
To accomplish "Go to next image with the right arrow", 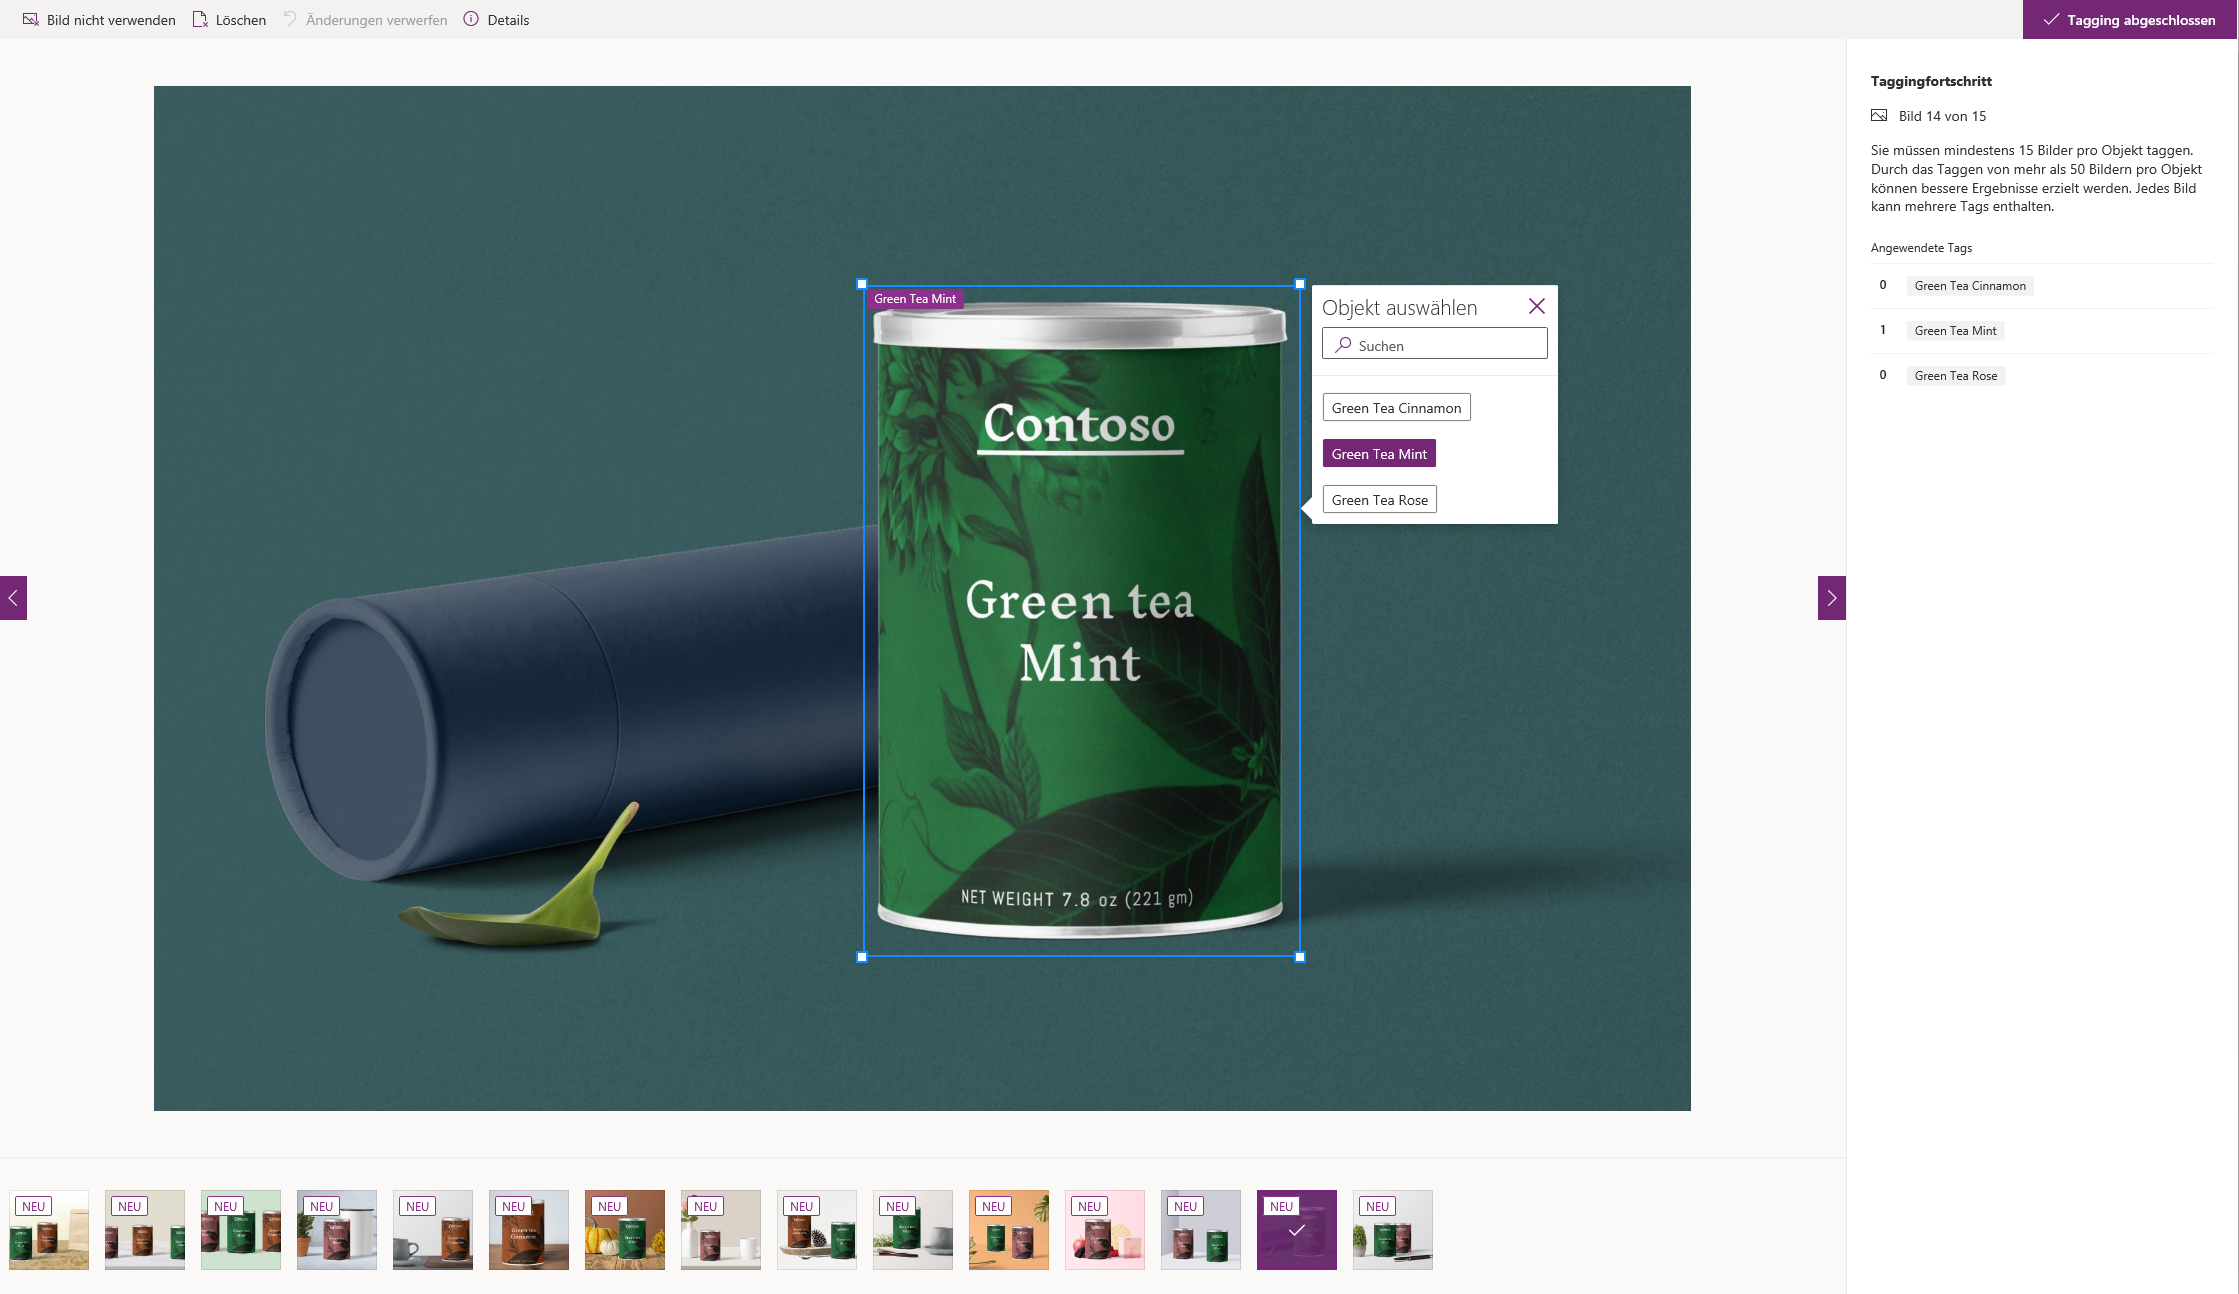I will [1831, 598].
